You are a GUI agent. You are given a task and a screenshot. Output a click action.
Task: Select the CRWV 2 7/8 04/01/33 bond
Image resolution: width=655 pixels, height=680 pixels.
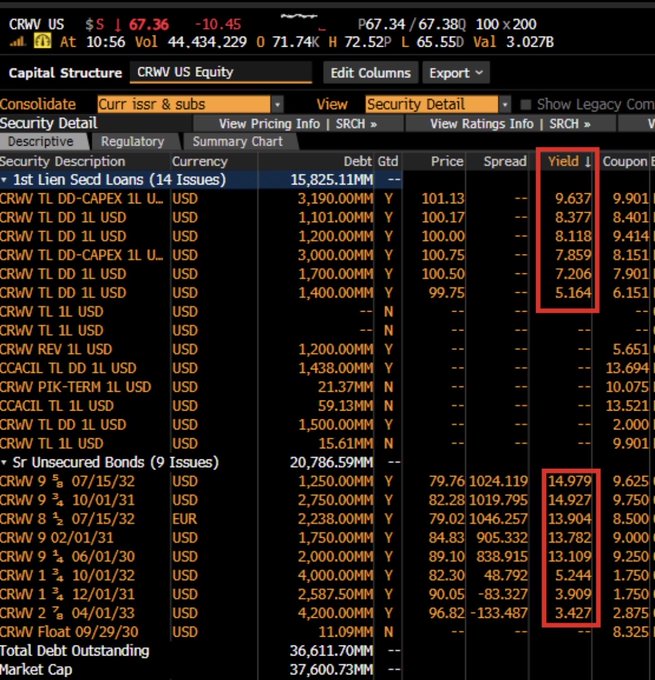tap(328, 614)
